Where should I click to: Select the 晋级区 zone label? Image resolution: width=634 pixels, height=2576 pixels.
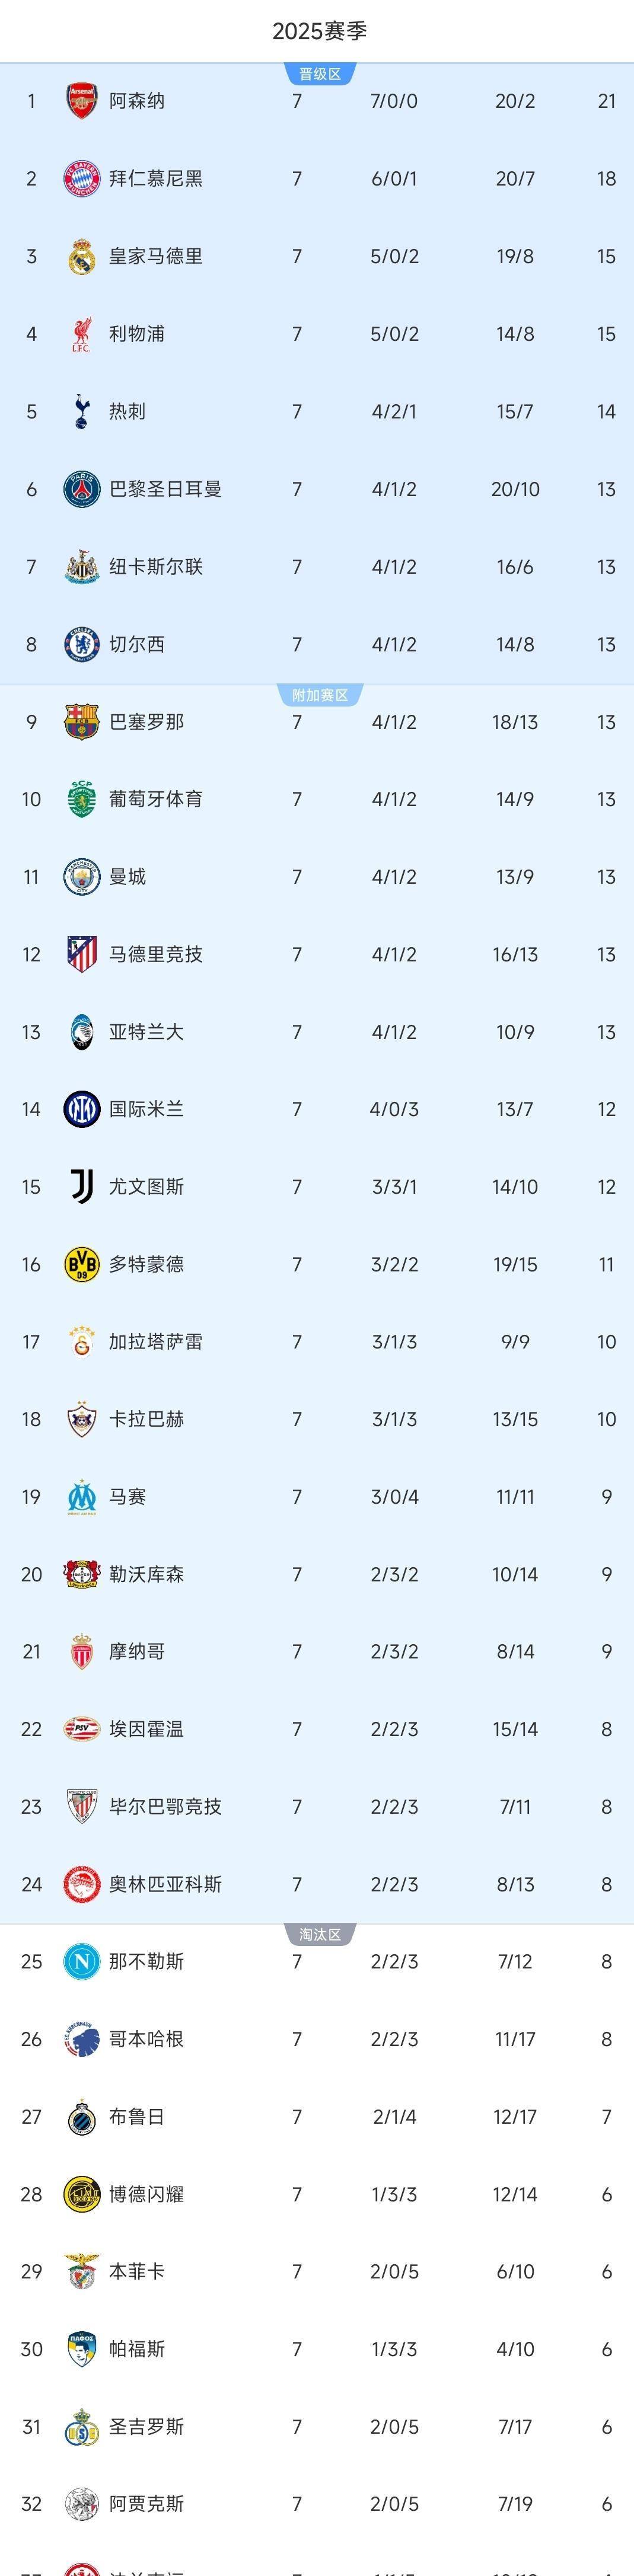(x=320, y=74)
